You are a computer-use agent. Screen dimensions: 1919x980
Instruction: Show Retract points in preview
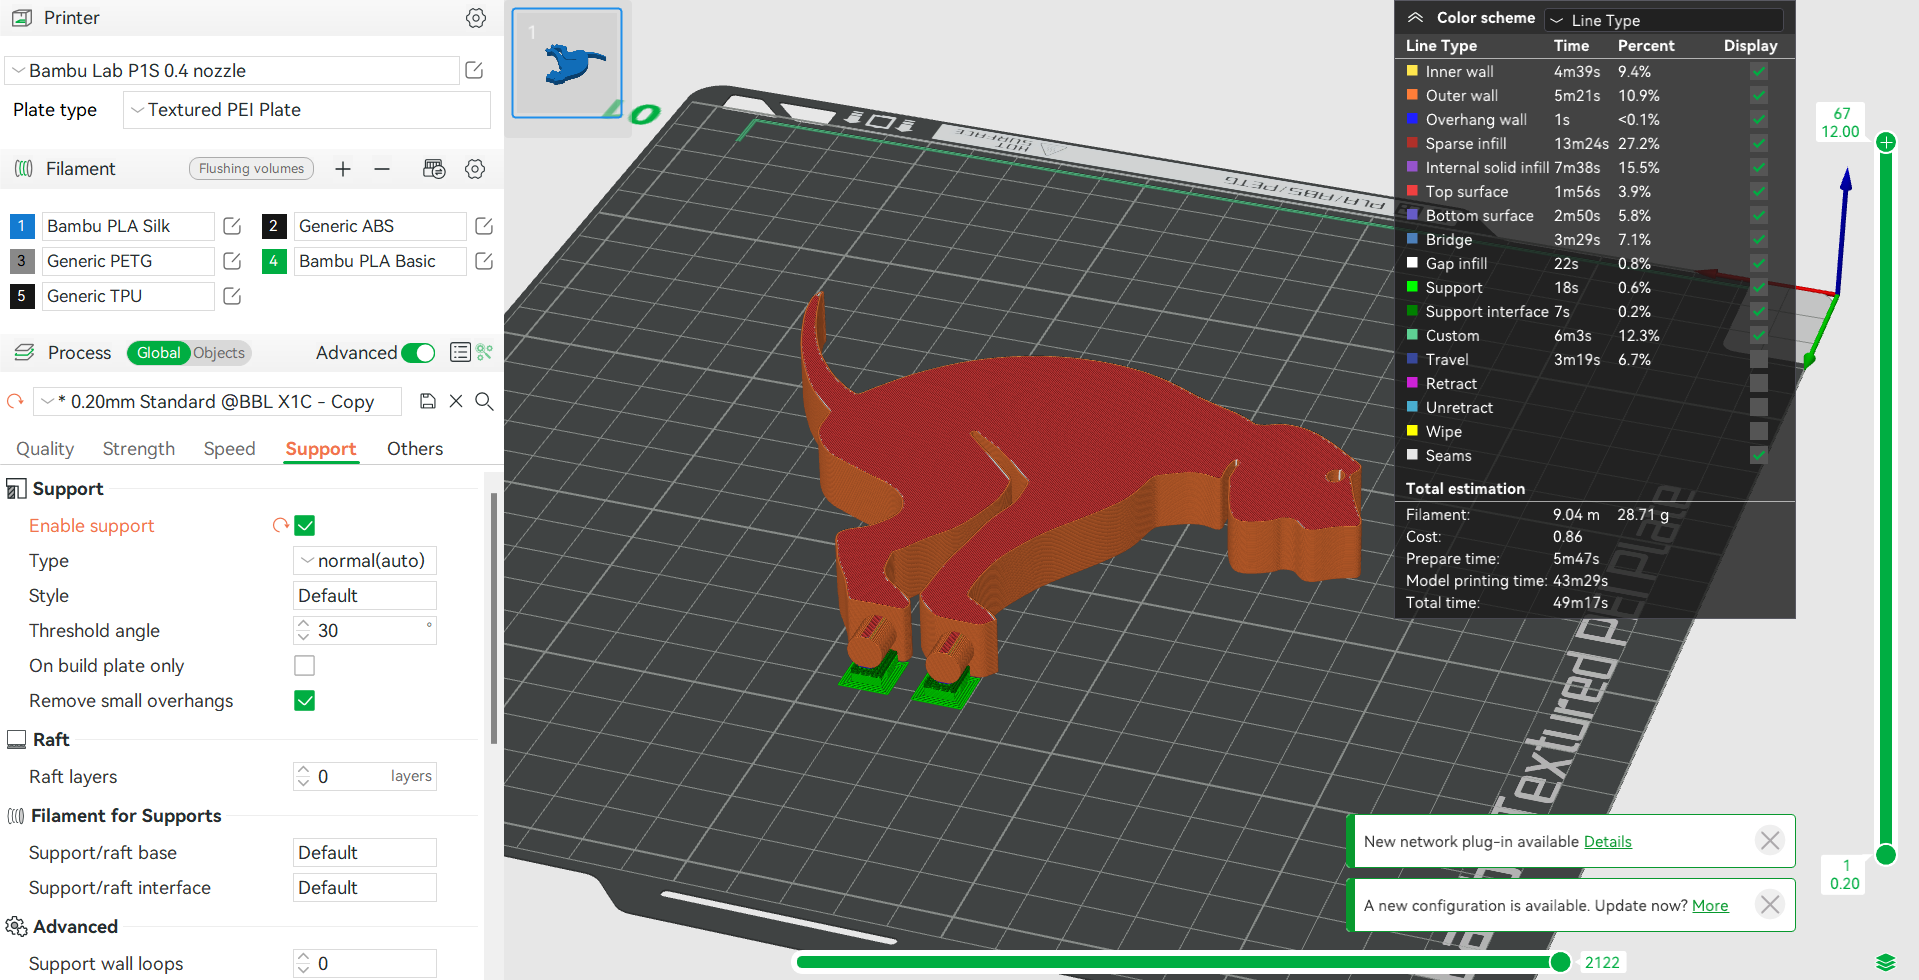(1759, 384)
